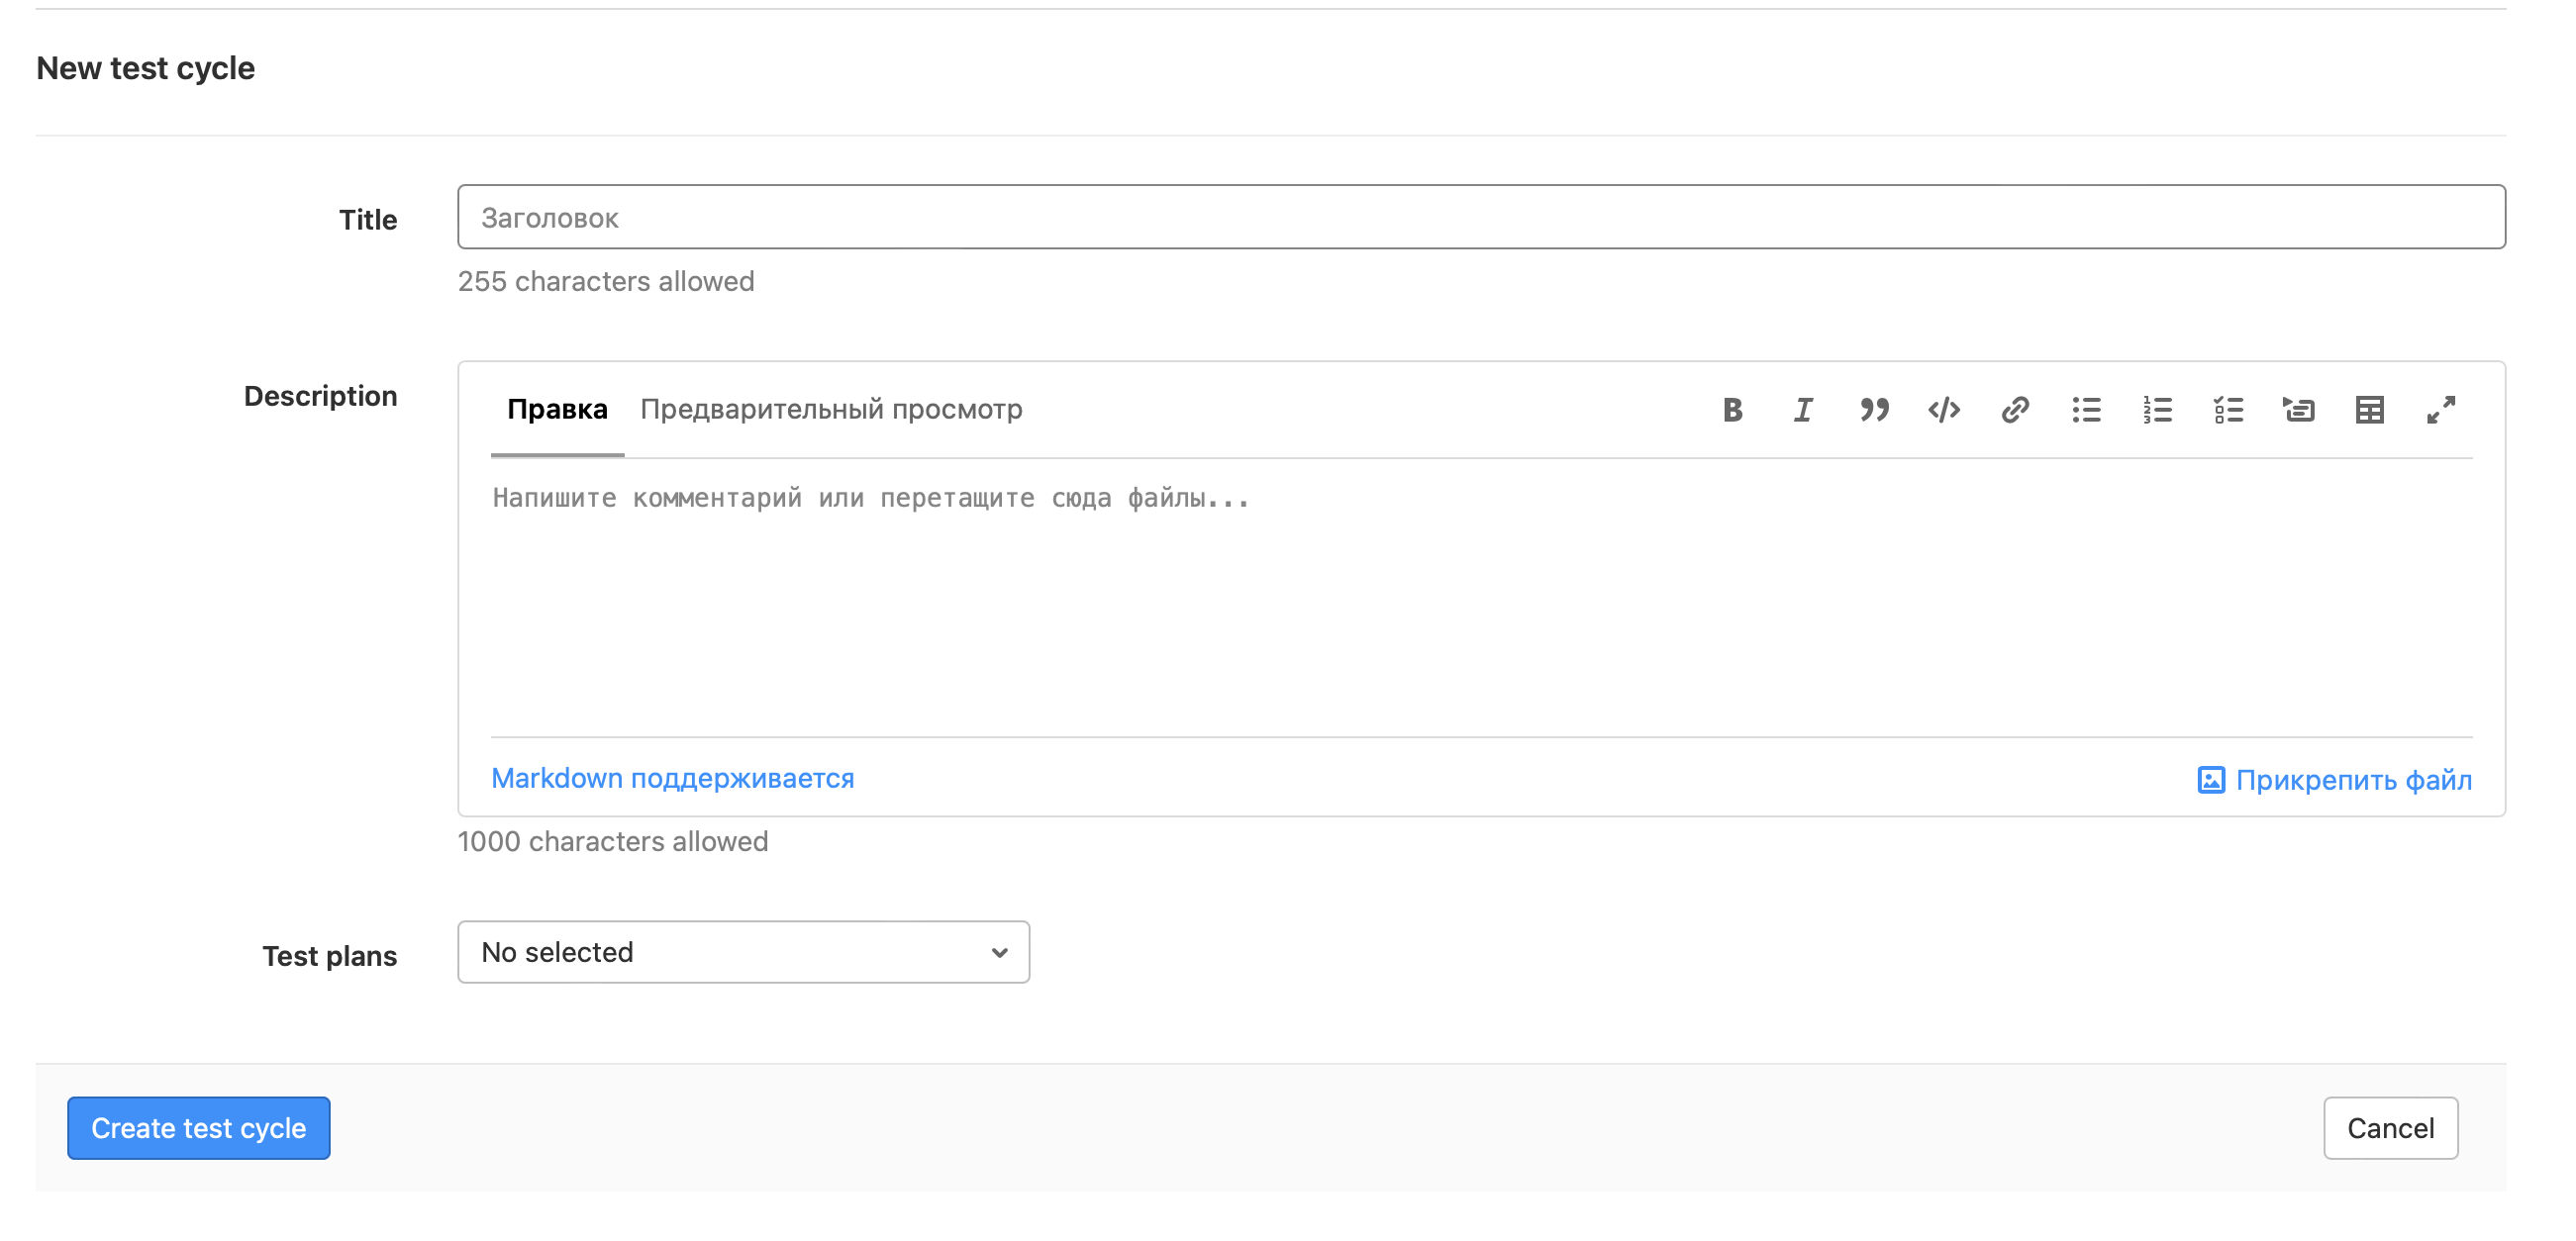Add a checklist task list
2576x1241 pixels.
click(2228, 410)
